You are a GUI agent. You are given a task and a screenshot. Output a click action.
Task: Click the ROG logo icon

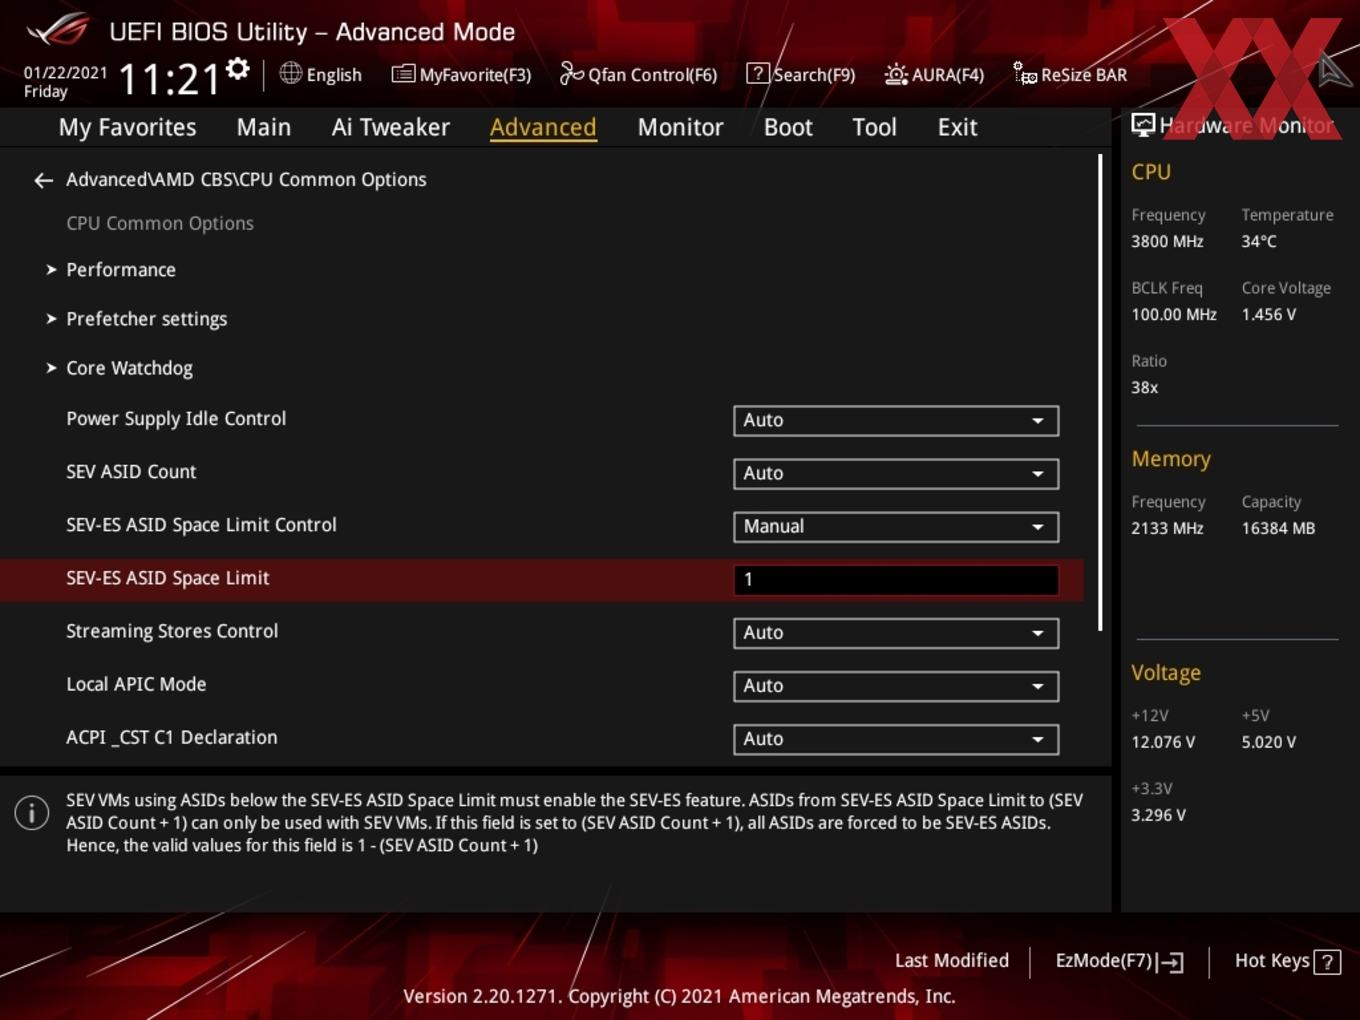coord(58,30)
